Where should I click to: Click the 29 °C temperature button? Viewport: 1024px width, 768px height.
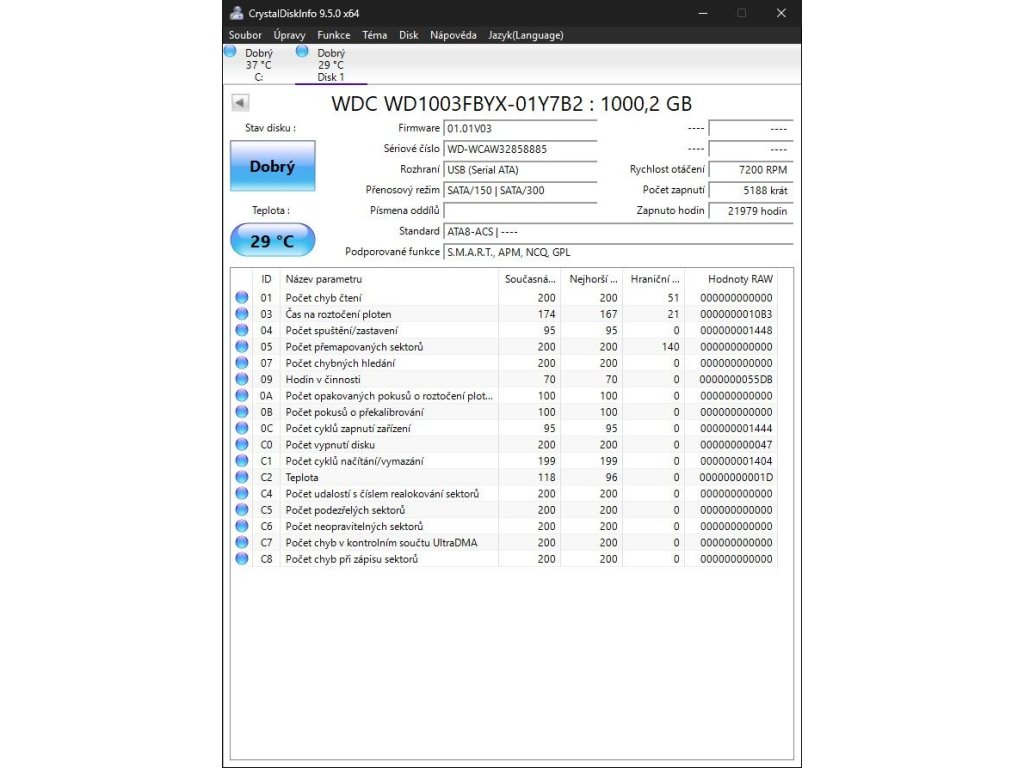(272, 241)
